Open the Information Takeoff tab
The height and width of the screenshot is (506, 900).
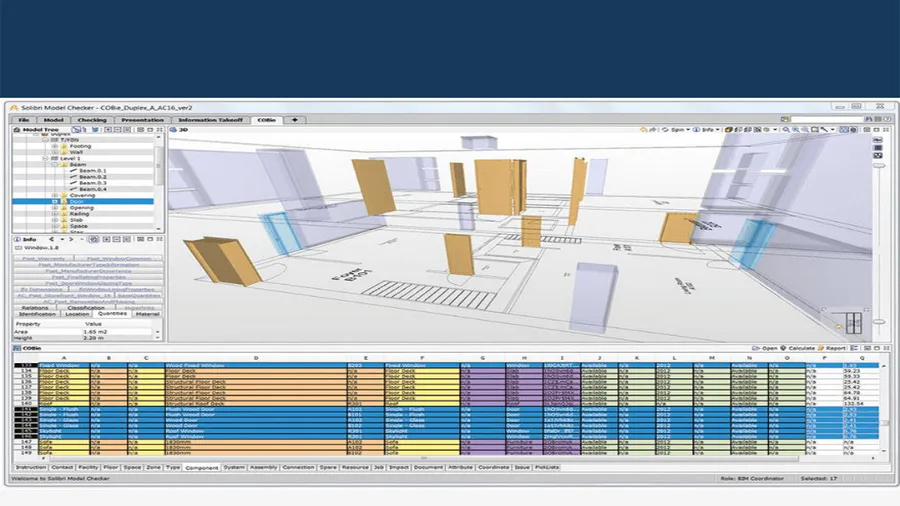[x=210, y=120]
